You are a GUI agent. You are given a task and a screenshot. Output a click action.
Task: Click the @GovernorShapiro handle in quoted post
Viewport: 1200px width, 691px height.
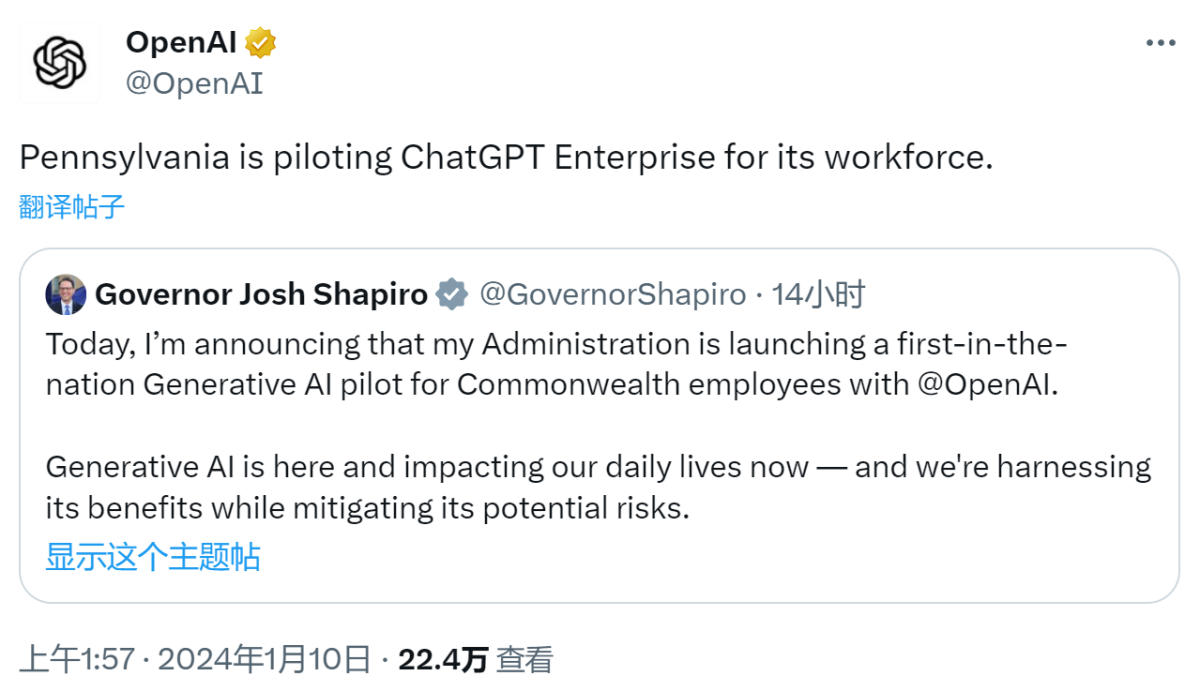[613, 295]
